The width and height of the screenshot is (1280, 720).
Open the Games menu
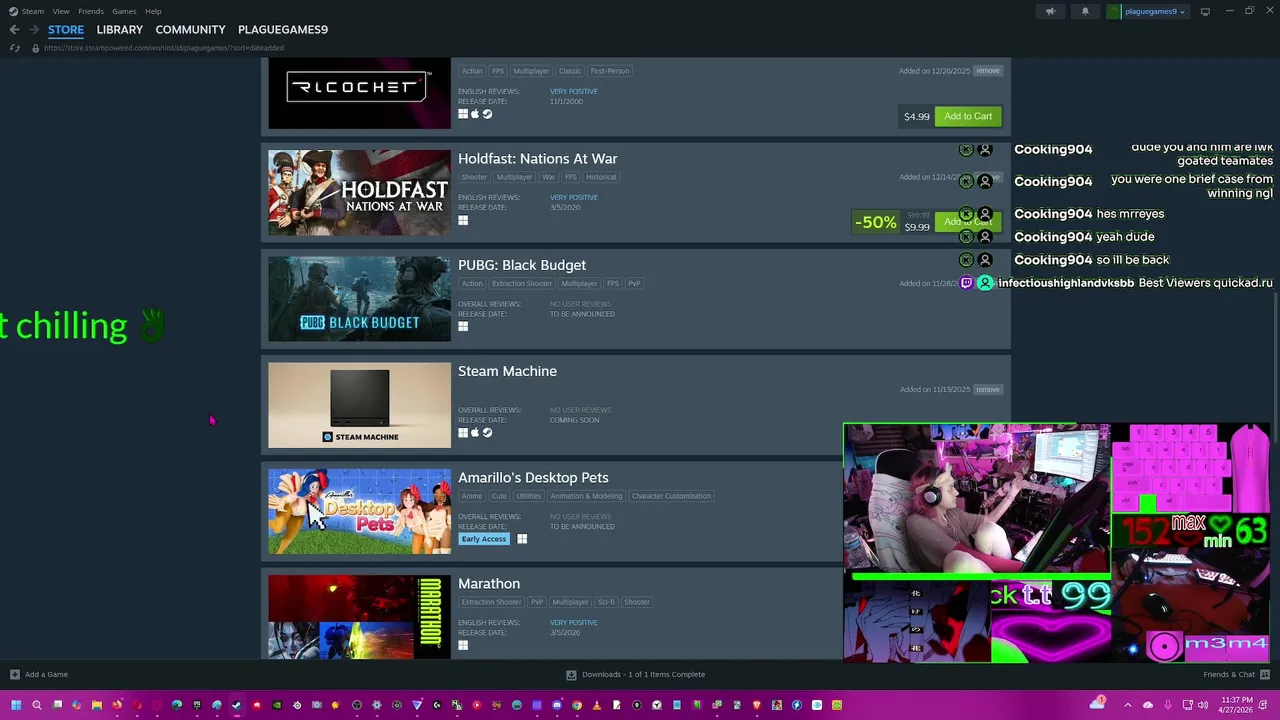(124, 12)
